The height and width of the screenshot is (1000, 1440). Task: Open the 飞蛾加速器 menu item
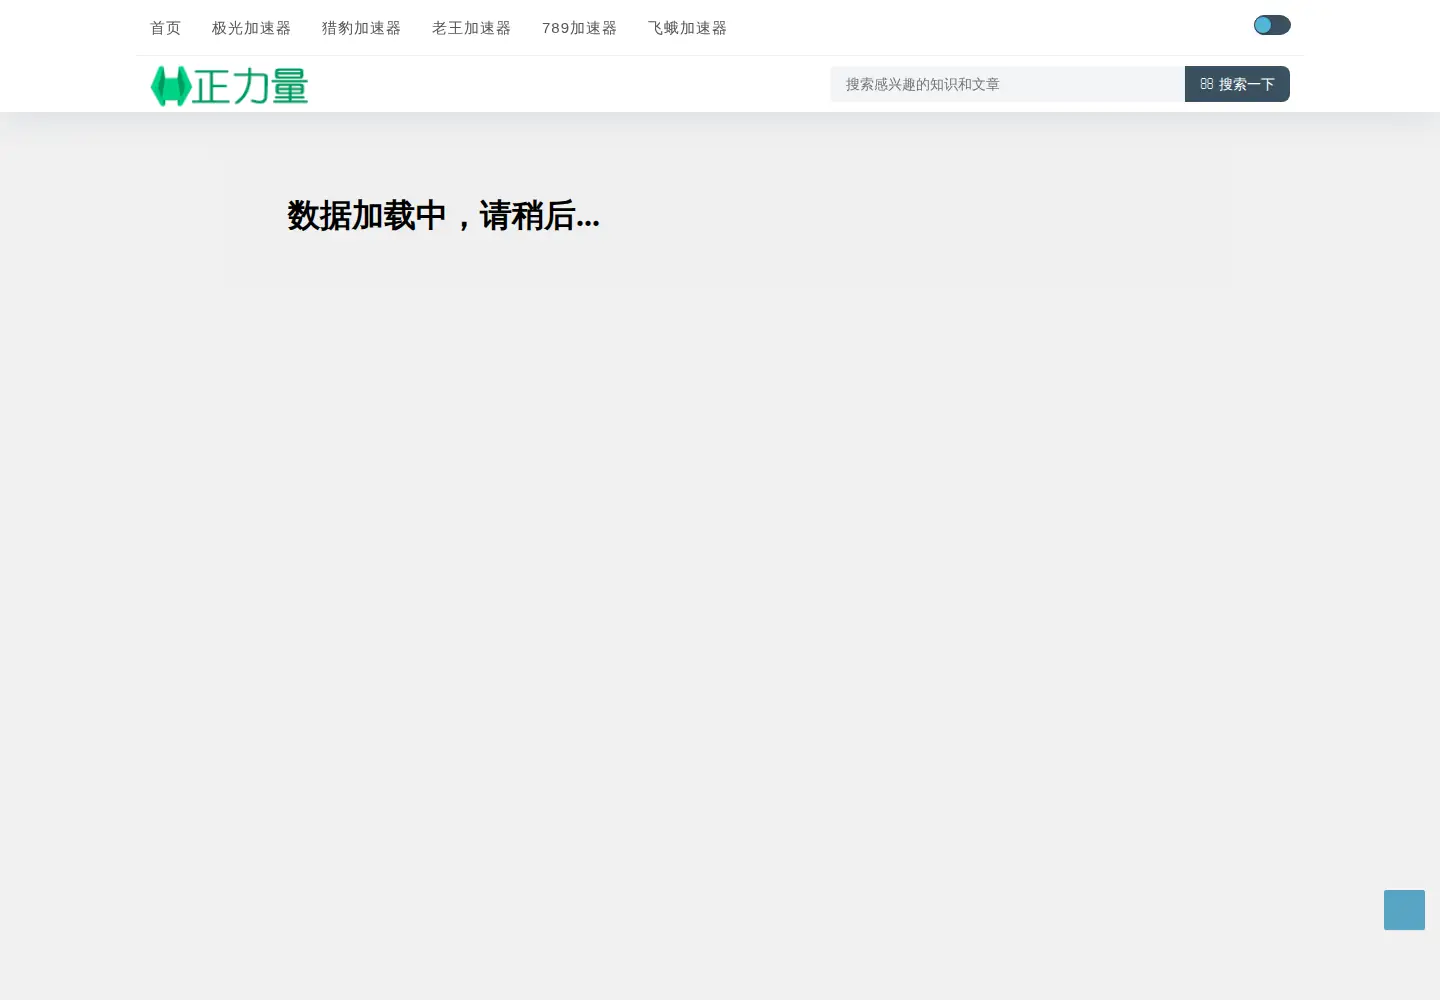[687, 28]
